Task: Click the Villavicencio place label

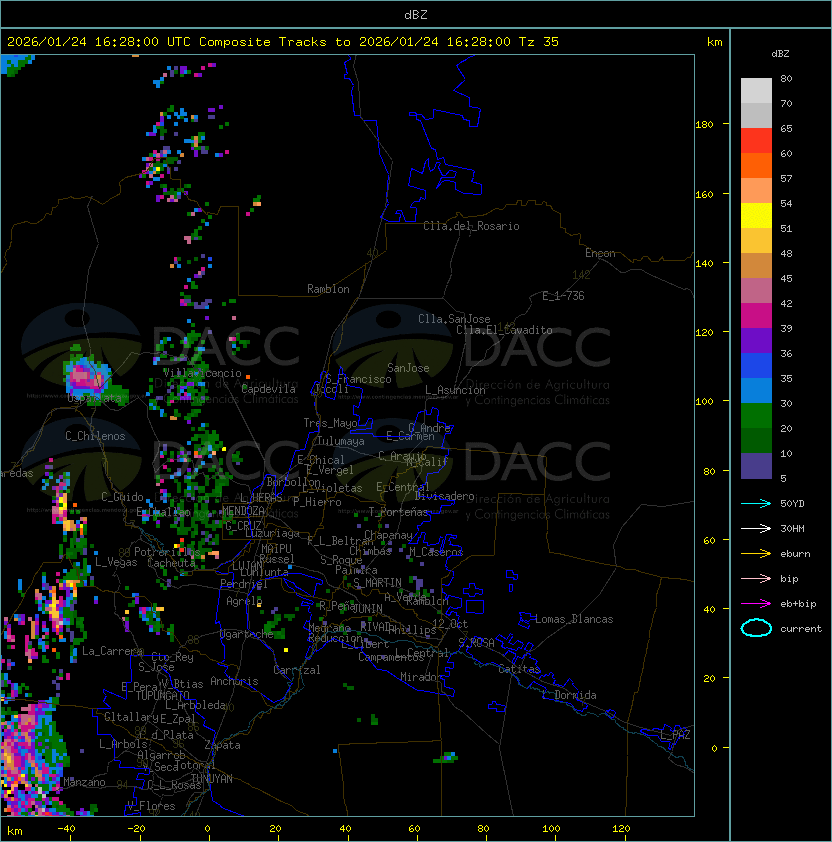Action: pyautogui.click(x=202, y=373)
